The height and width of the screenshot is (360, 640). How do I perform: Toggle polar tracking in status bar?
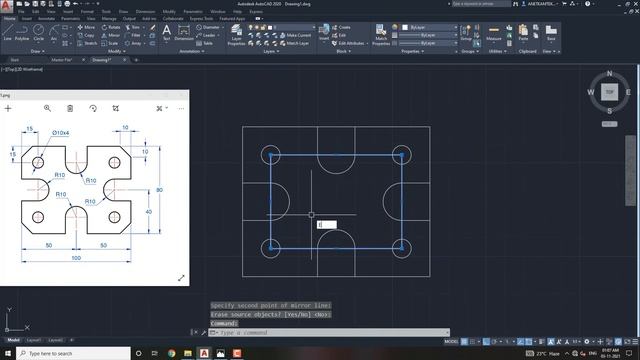pos(494,342)
